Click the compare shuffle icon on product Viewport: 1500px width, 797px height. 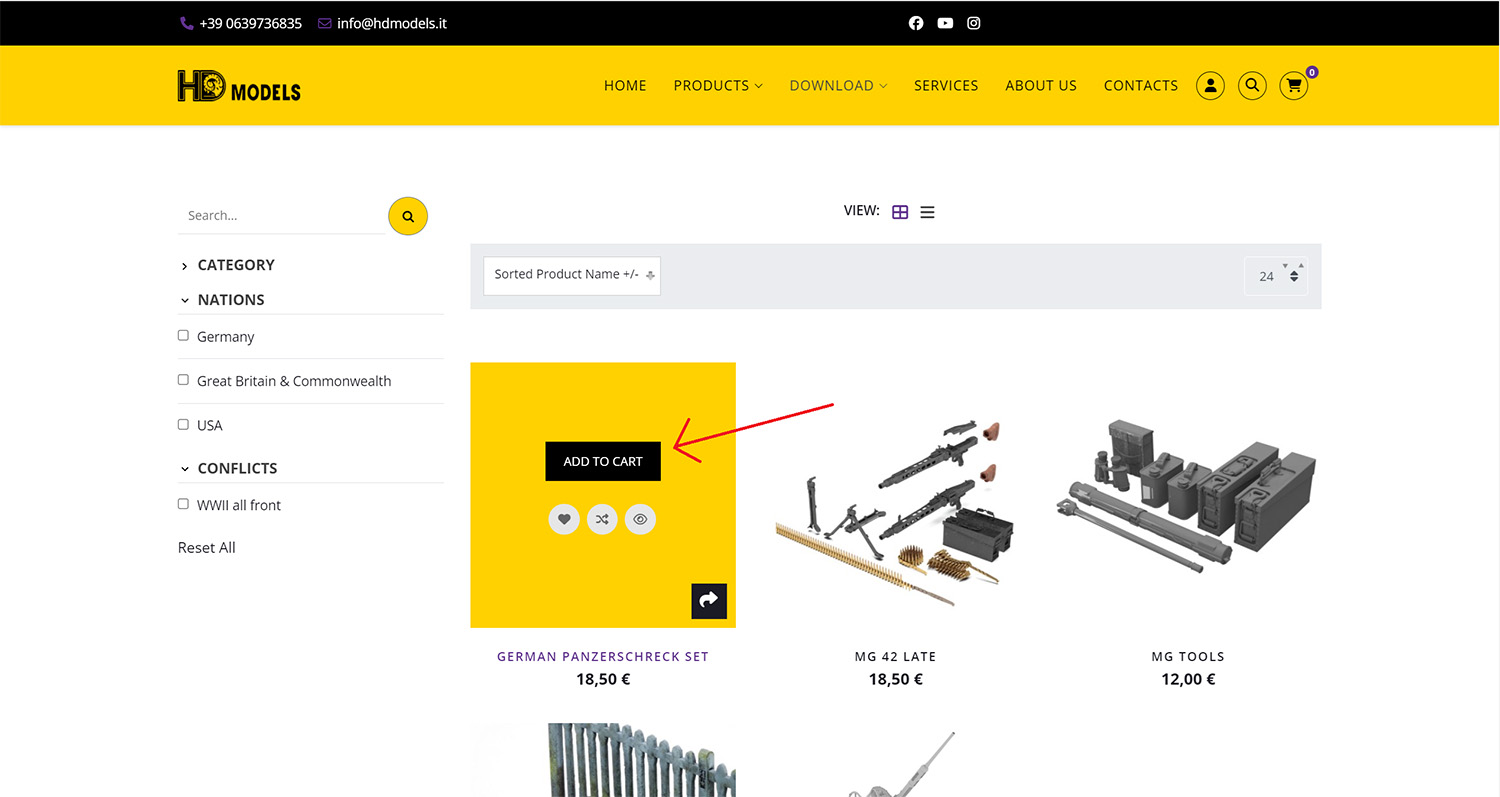(x=602, y=520)
